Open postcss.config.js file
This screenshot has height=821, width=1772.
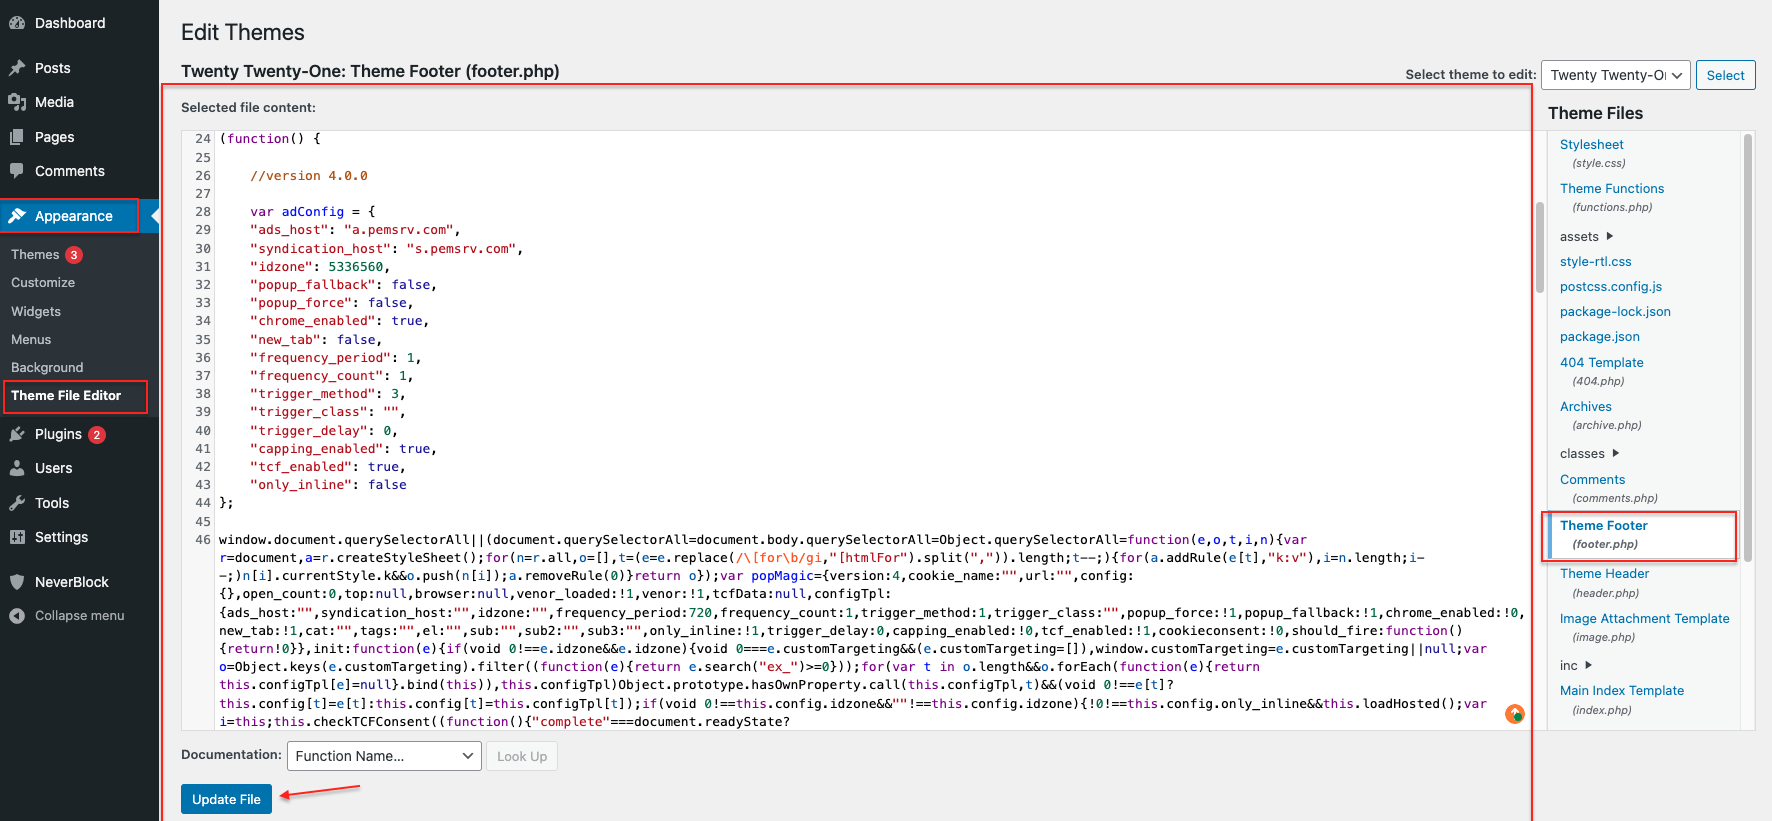[x=1611, y=287]
